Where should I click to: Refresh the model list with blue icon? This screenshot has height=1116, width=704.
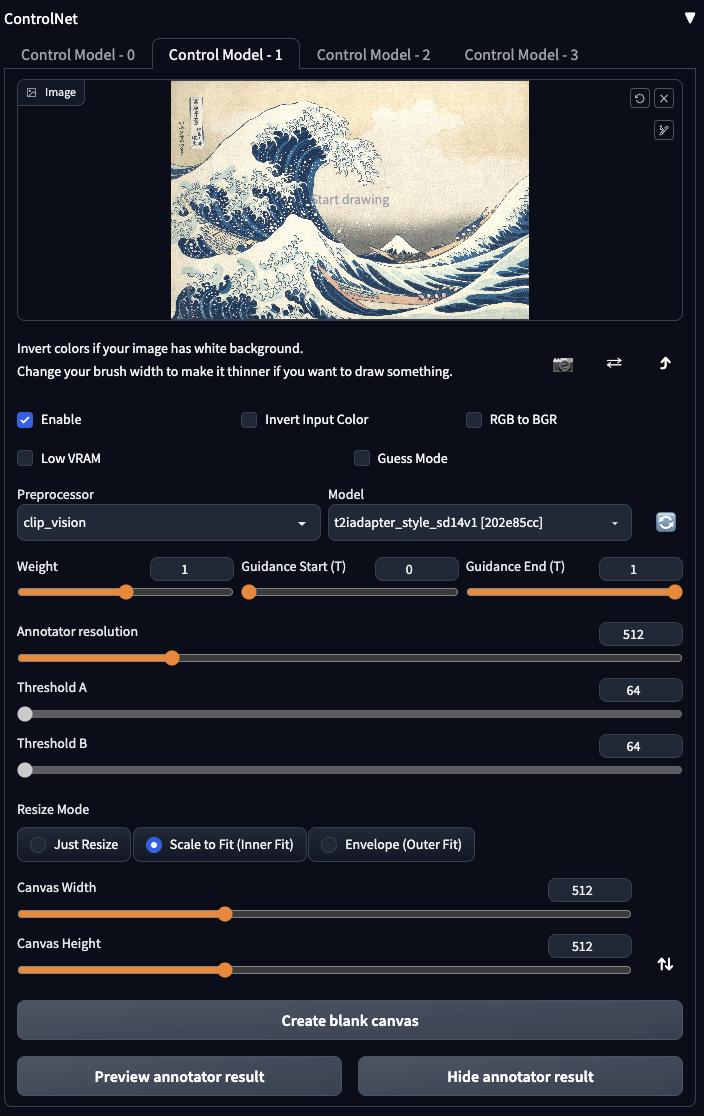click(666, 522)
